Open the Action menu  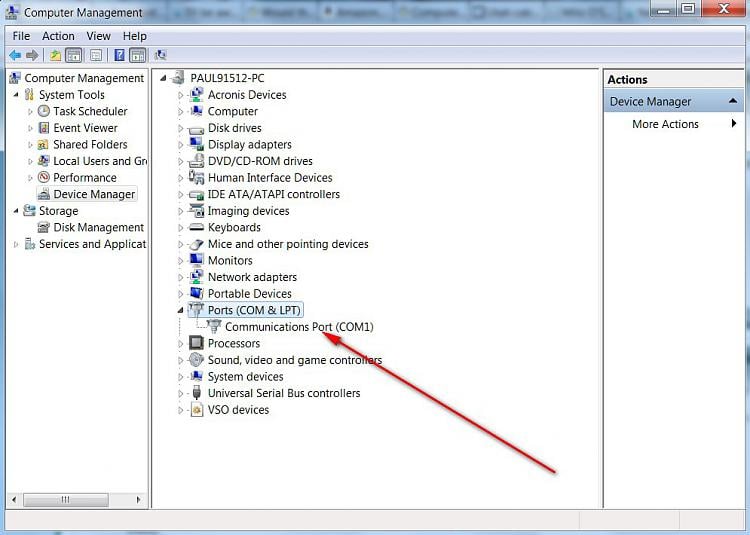pos(58,36)
